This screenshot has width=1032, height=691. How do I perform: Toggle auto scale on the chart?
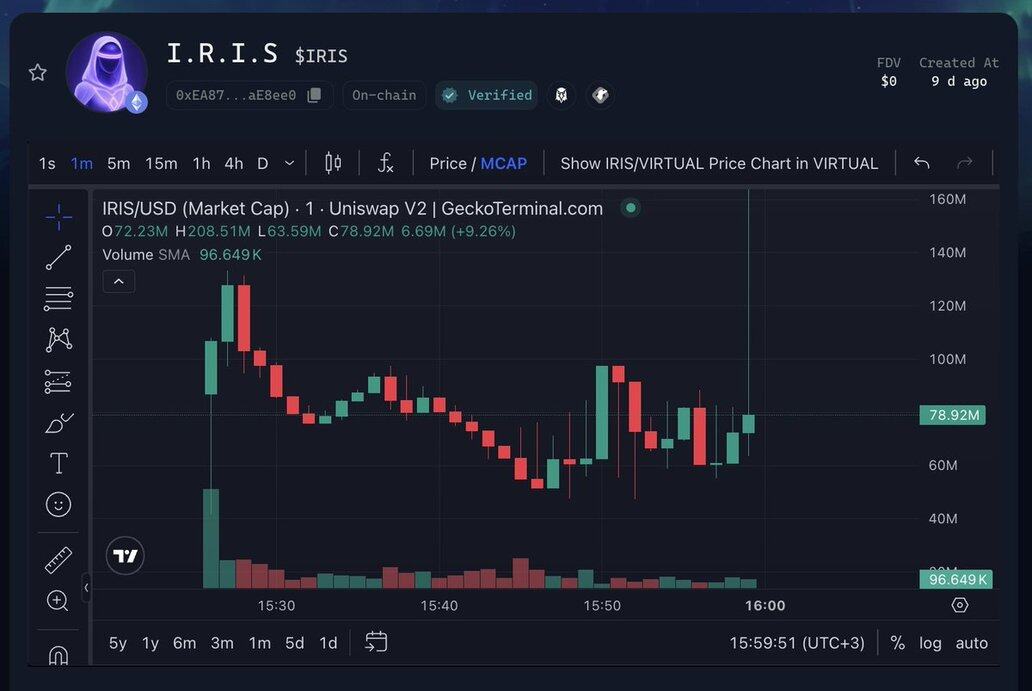point(971,643)
